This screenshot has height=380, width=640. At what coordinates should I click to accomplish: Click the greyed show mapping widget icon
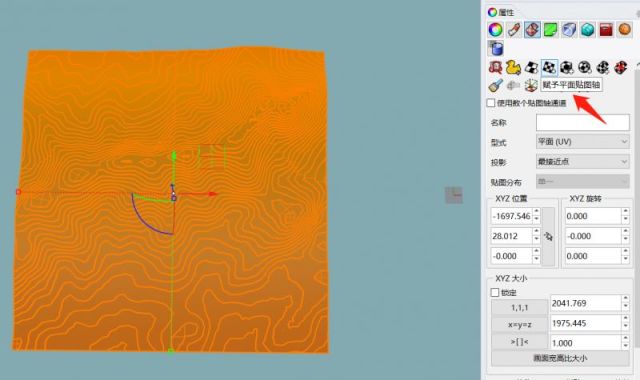click(x=513, y=85)
